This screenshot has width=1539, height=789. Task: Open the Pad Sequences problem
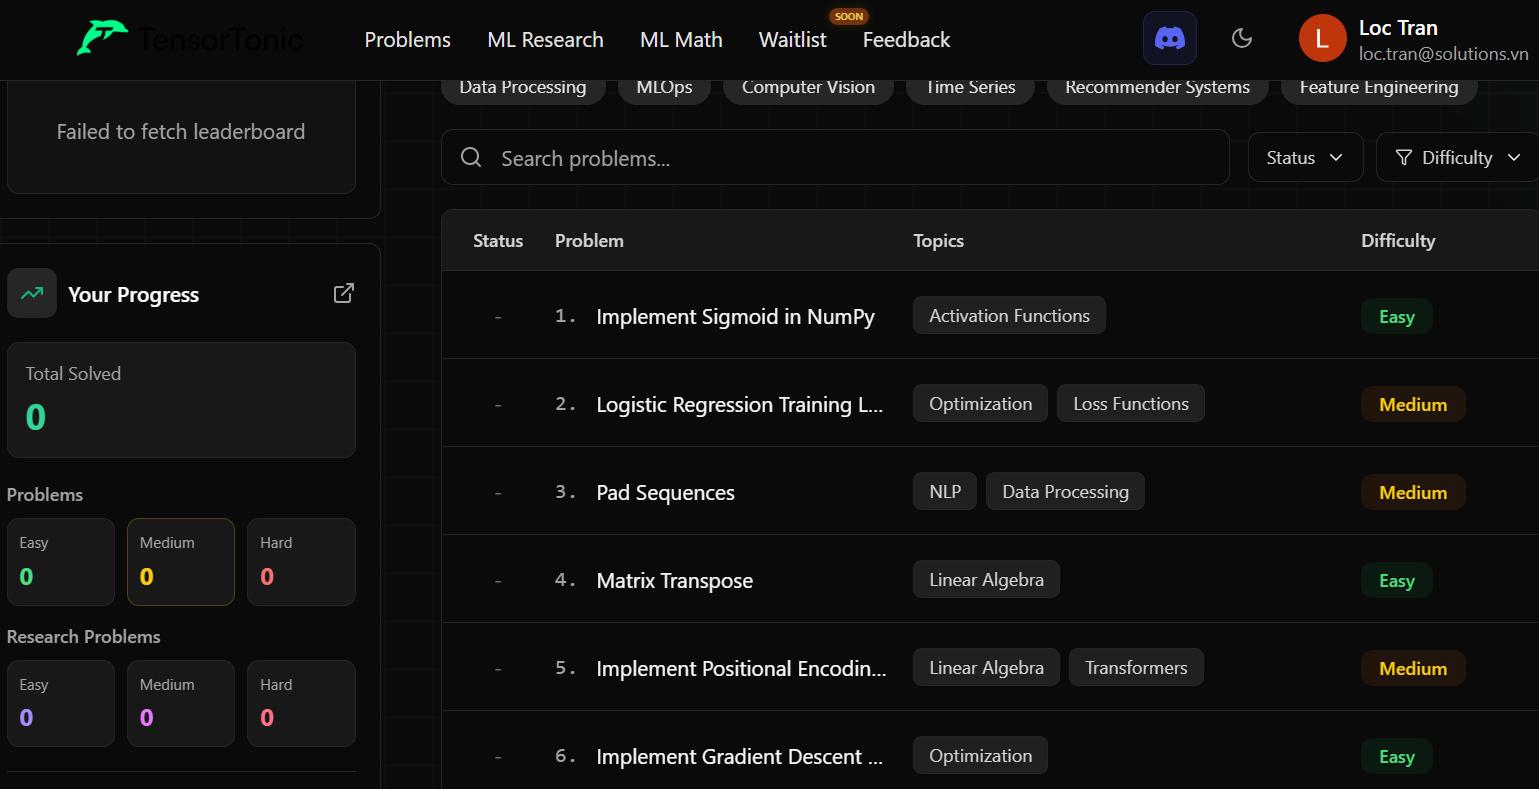click(x=665, y=493)
